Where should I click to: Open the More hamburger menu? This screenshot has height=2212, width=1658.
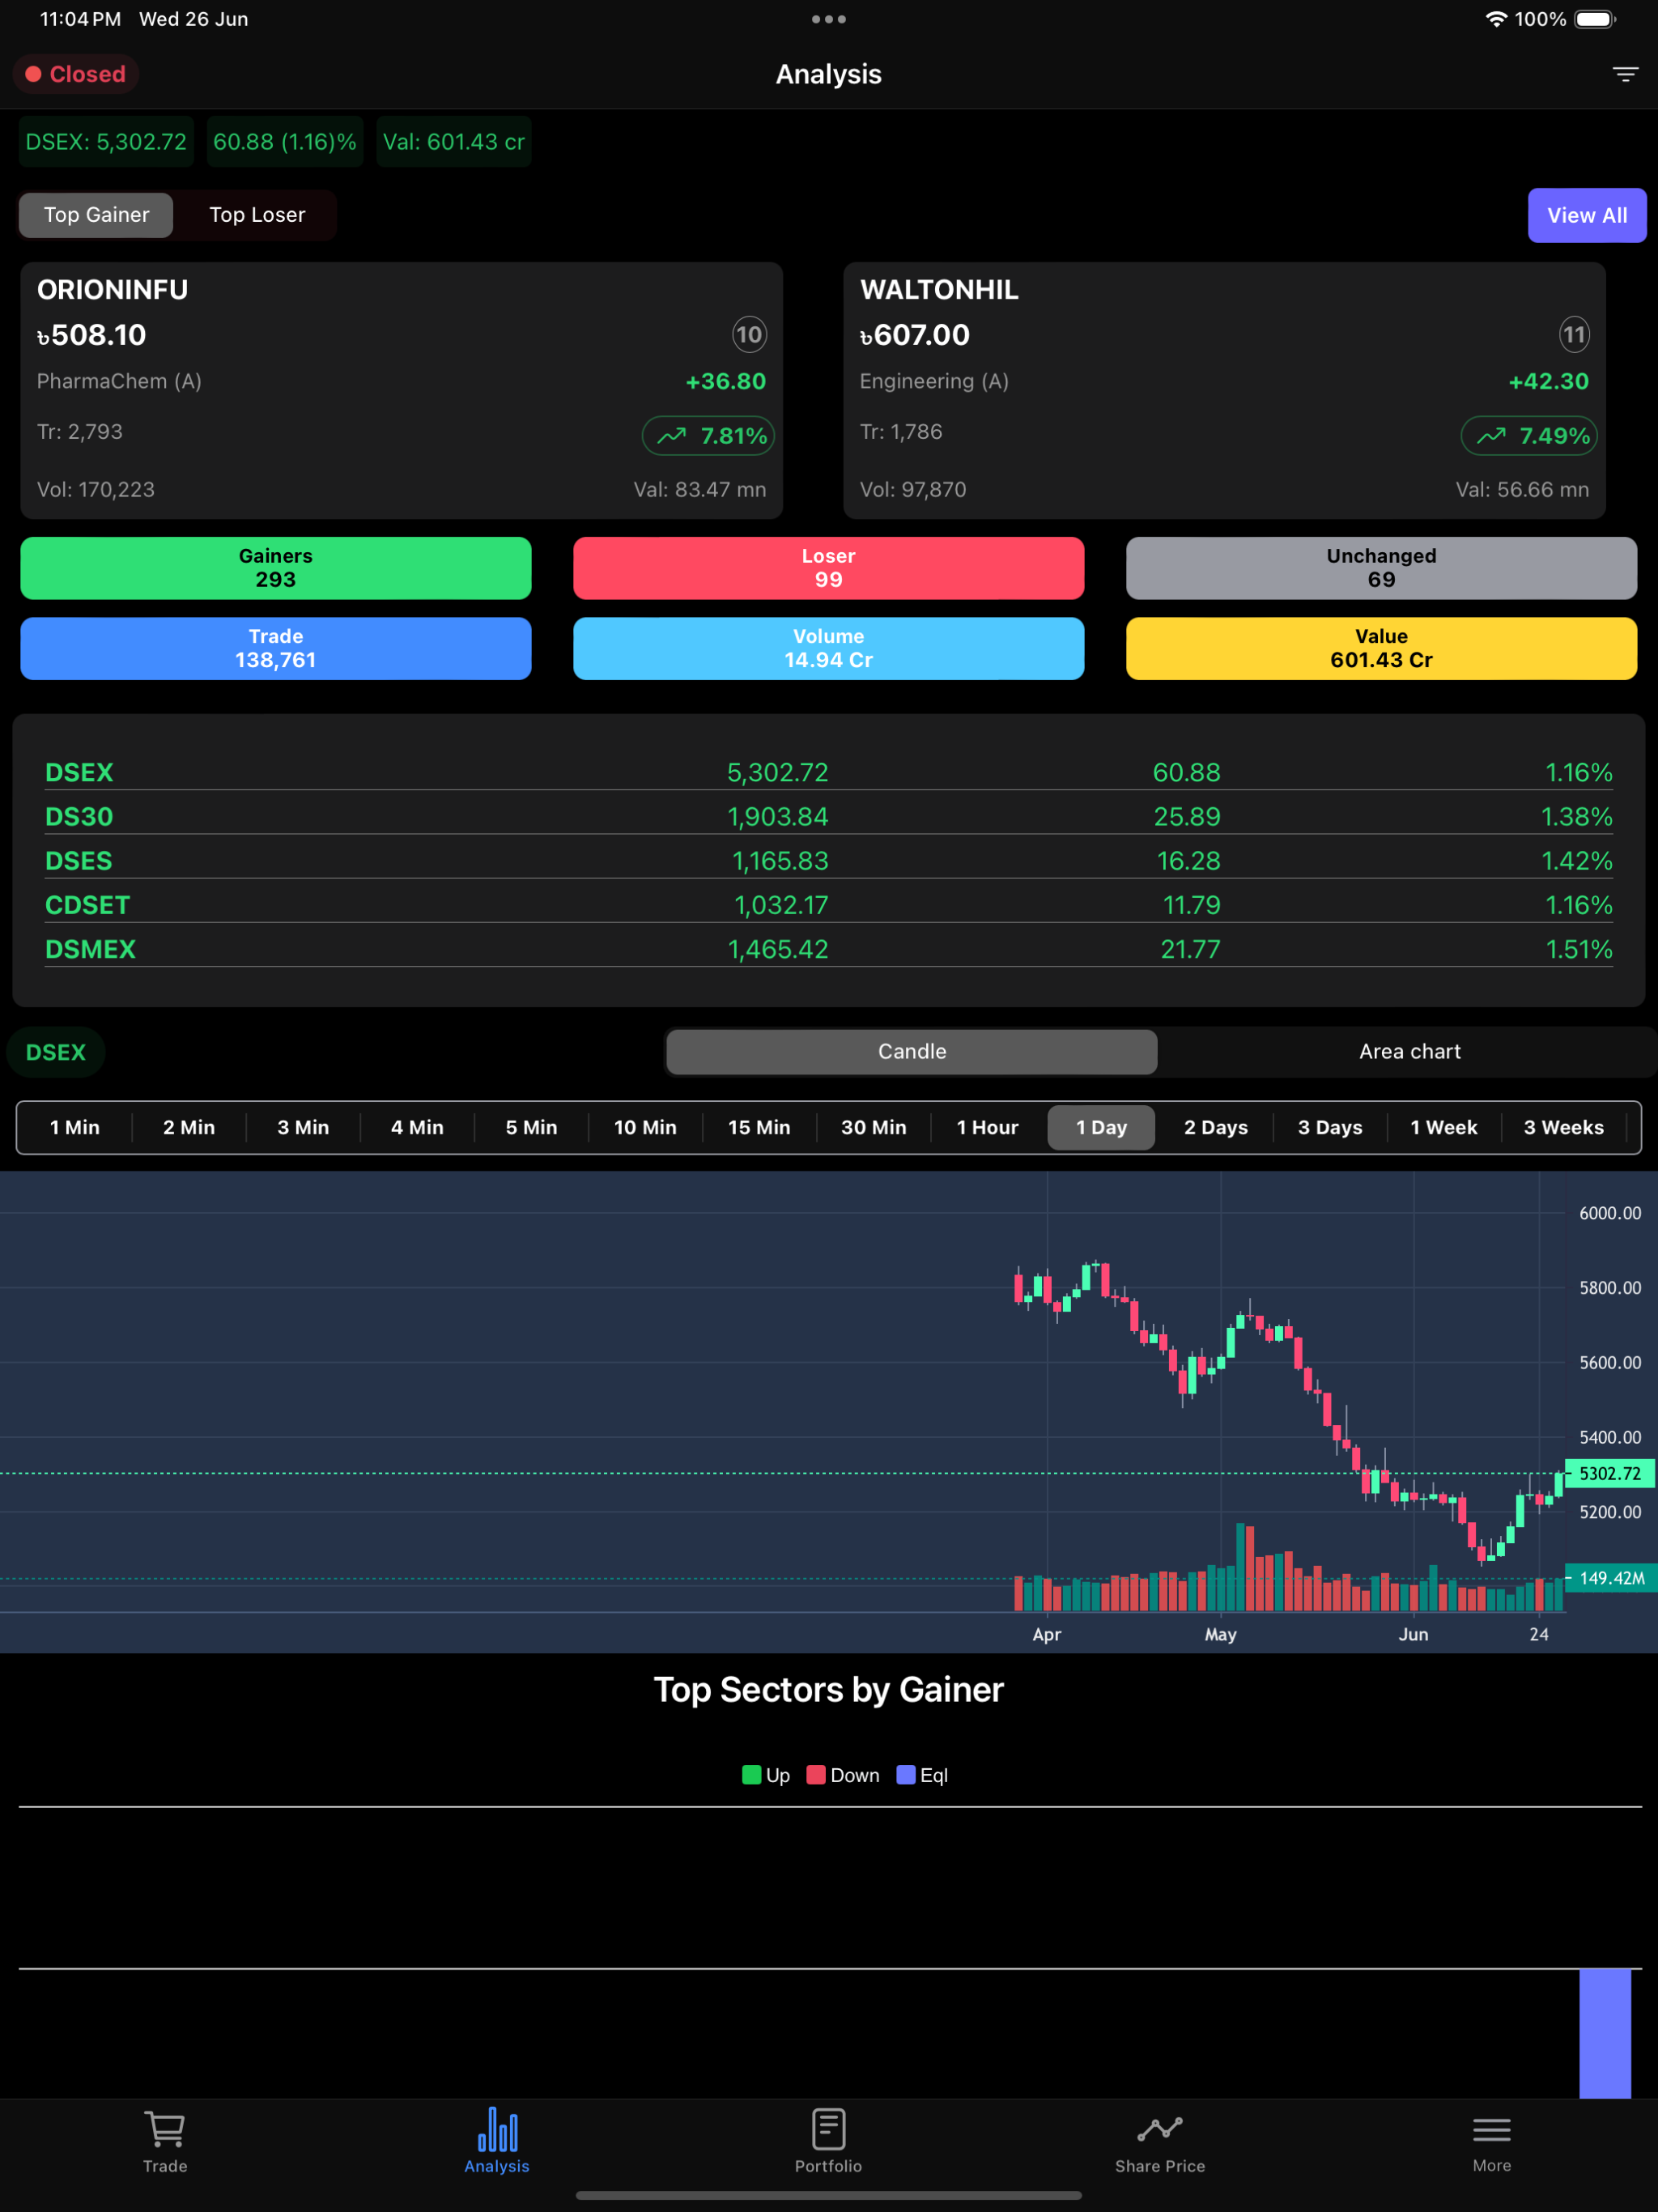[1491, 2130]
